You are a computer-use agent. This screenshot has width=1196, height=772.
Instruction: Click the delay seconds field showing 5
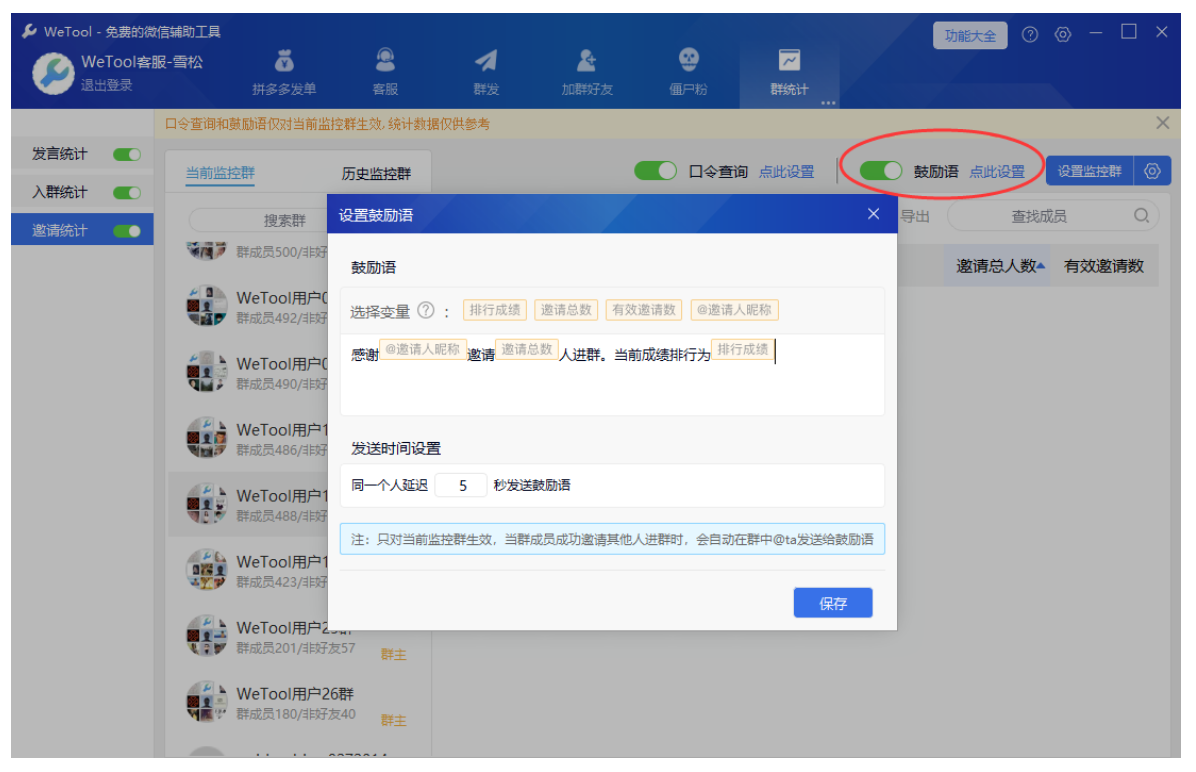coord(461,485)
